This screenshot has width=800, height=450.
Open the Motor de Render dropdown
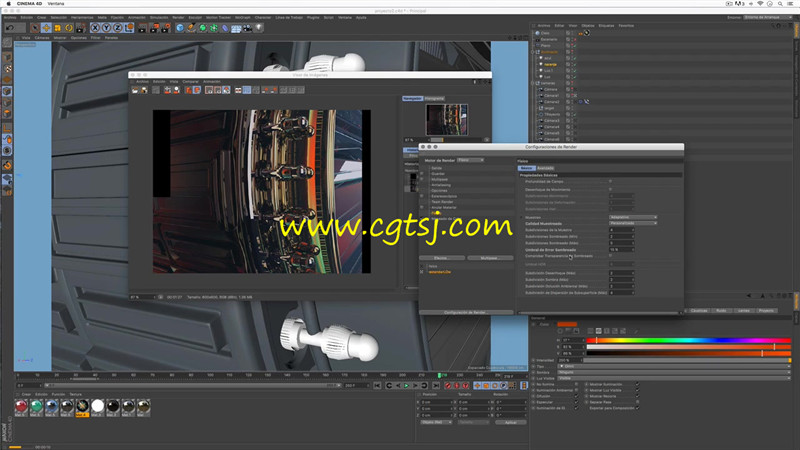pyautogui.click(x=470, y=160)
